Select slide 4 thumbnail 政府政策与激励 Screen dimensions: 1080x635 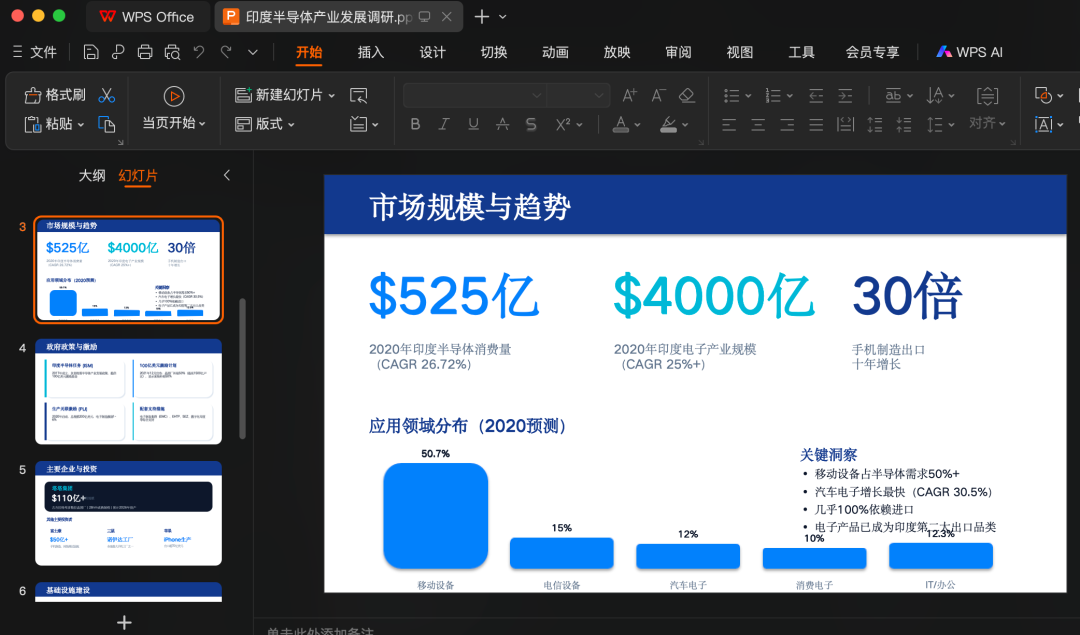coord(128,391)
